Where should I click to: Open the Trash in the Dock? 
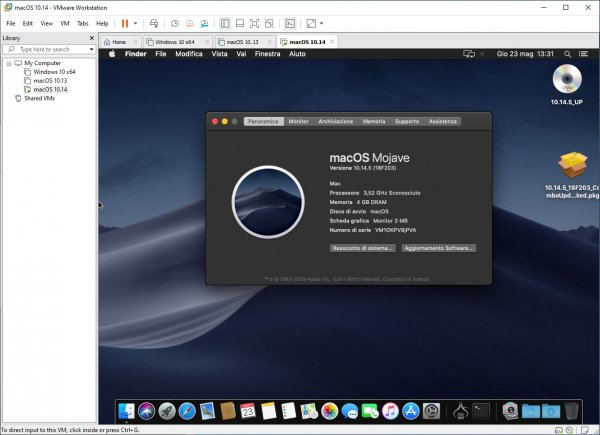(x=572, y=411)
